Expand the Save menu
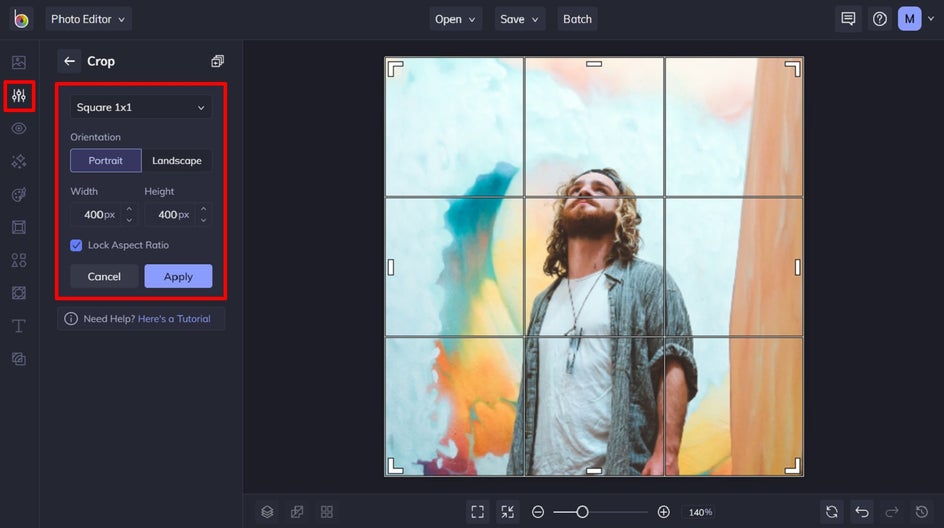Image resolution: width=944 pixels, height=528 pixels. [519, 19]
